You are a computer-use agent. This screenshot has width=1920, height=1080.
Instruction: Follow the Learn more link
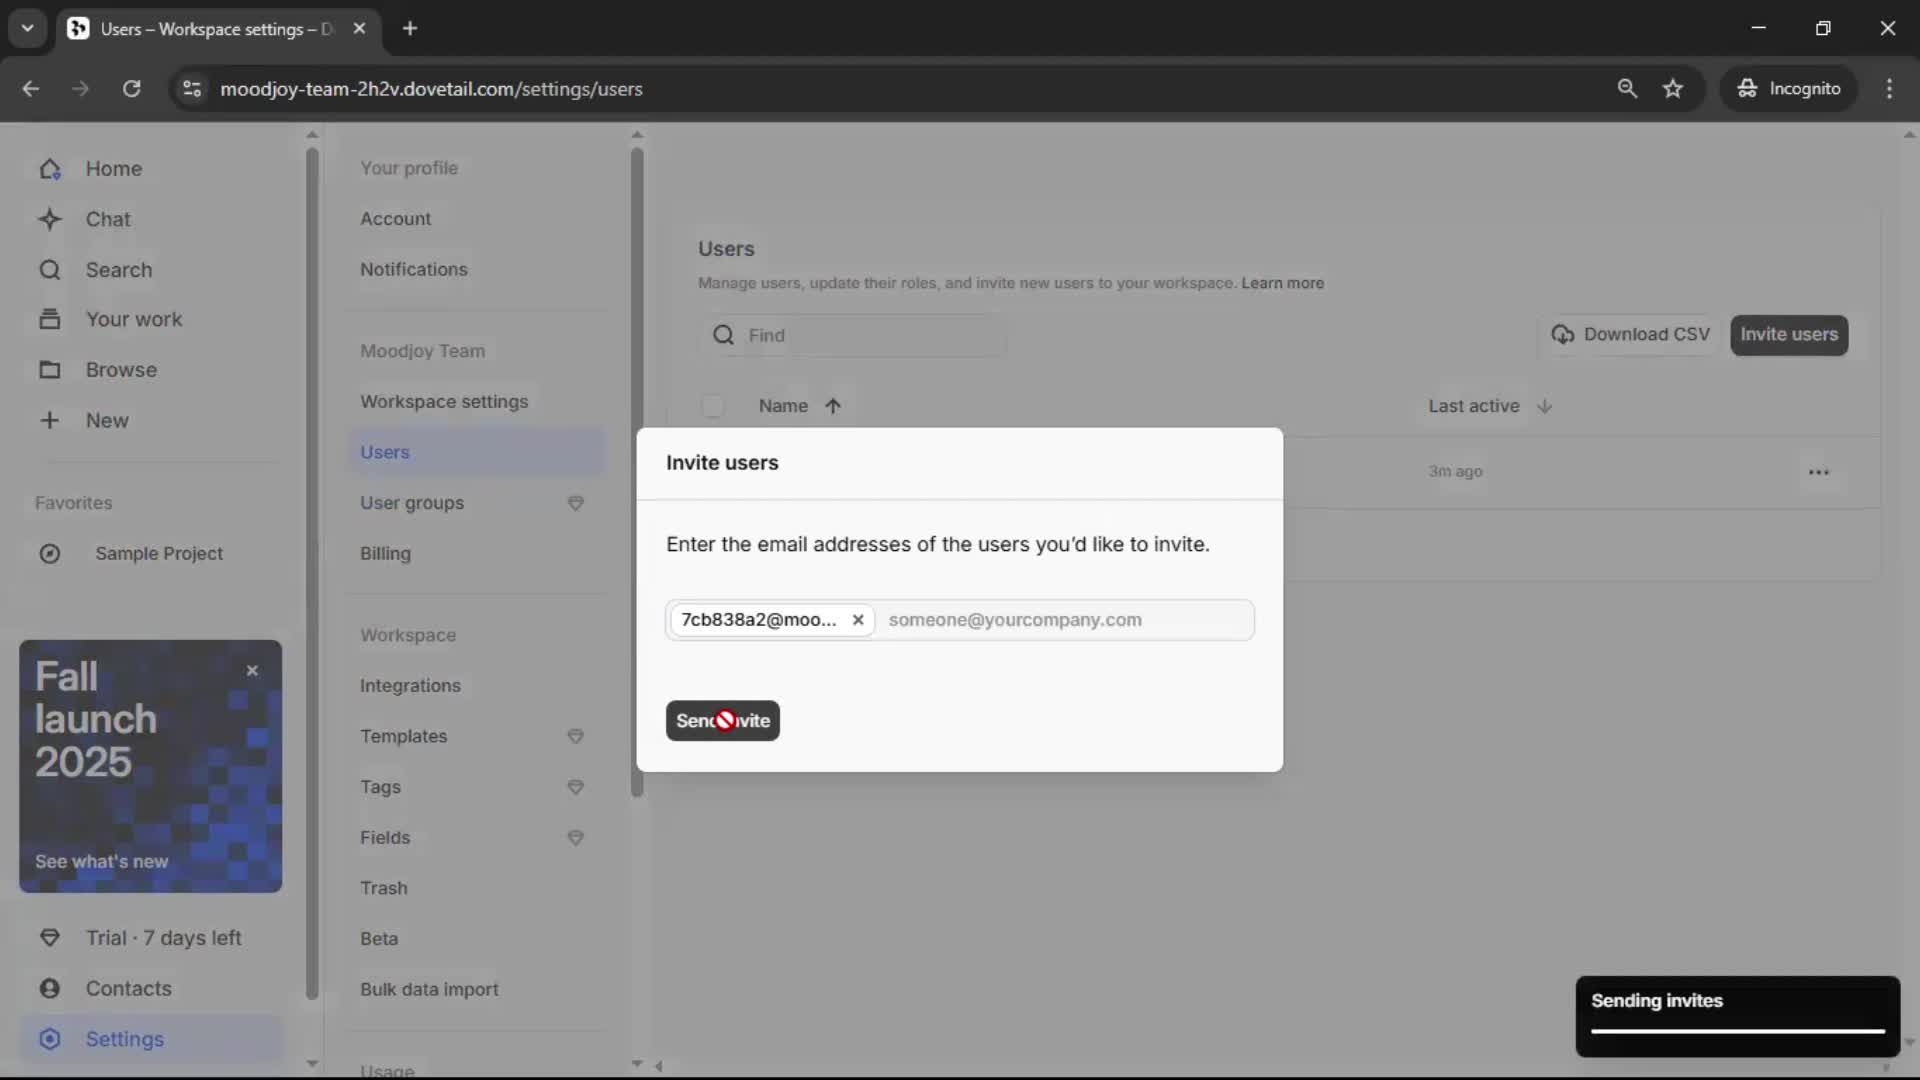click(x=1282, y=283)
